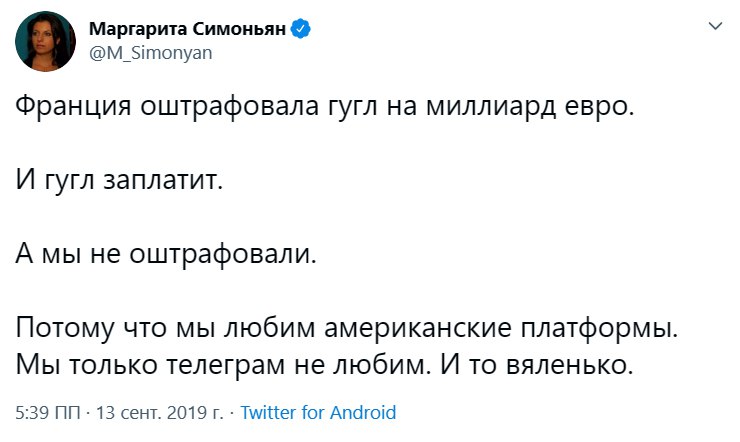740x442 pixels.
Task: Click the display name Маргарита Симоньян
Action: click(189, 30)
